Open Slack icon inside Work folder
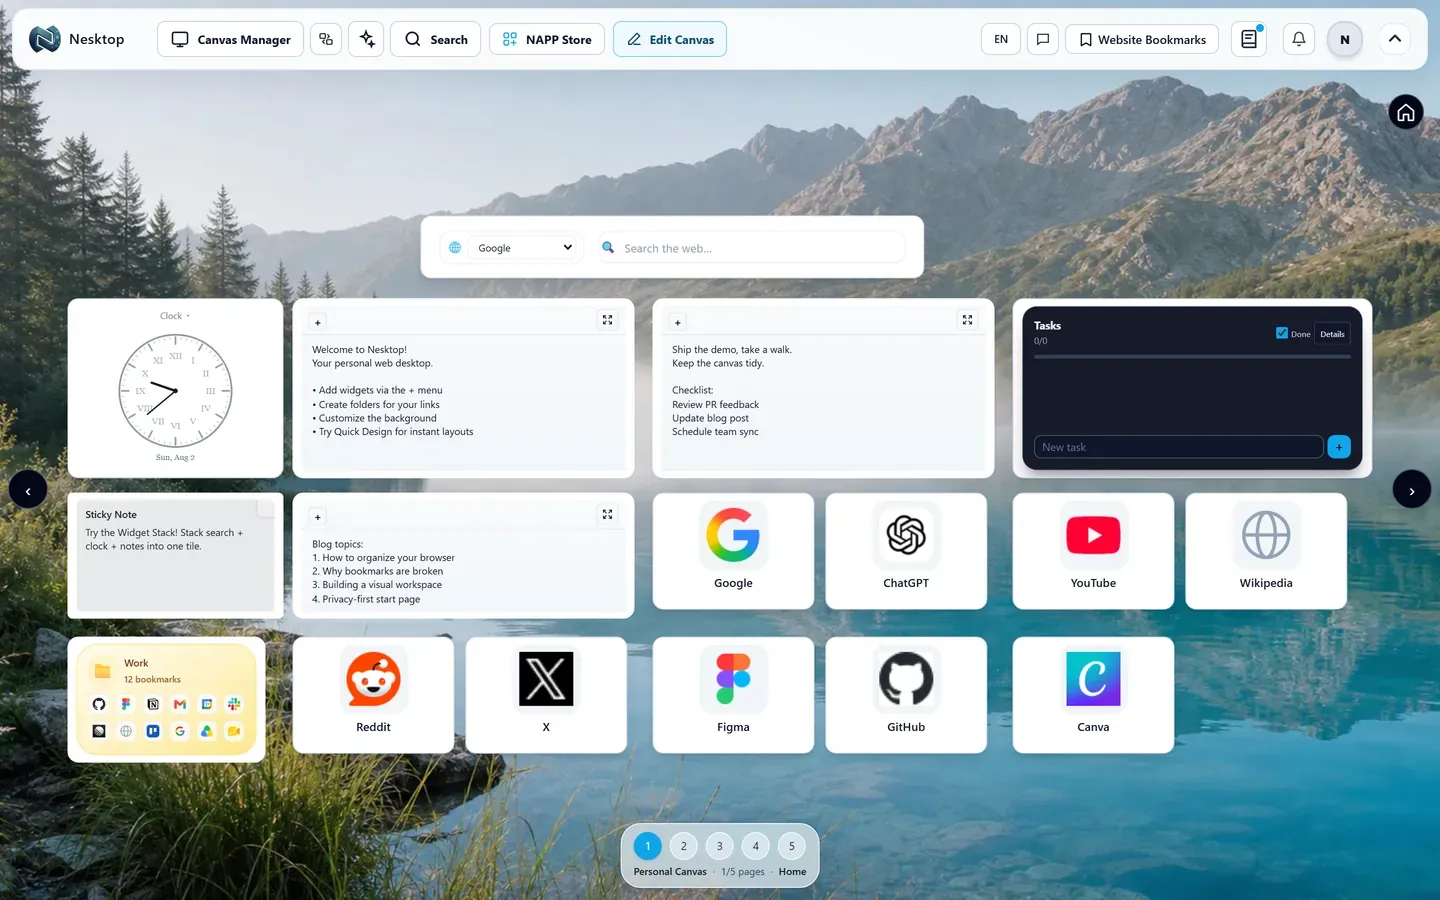The height and width of the screenshot is (900, 1440). [x=234, y=704]
